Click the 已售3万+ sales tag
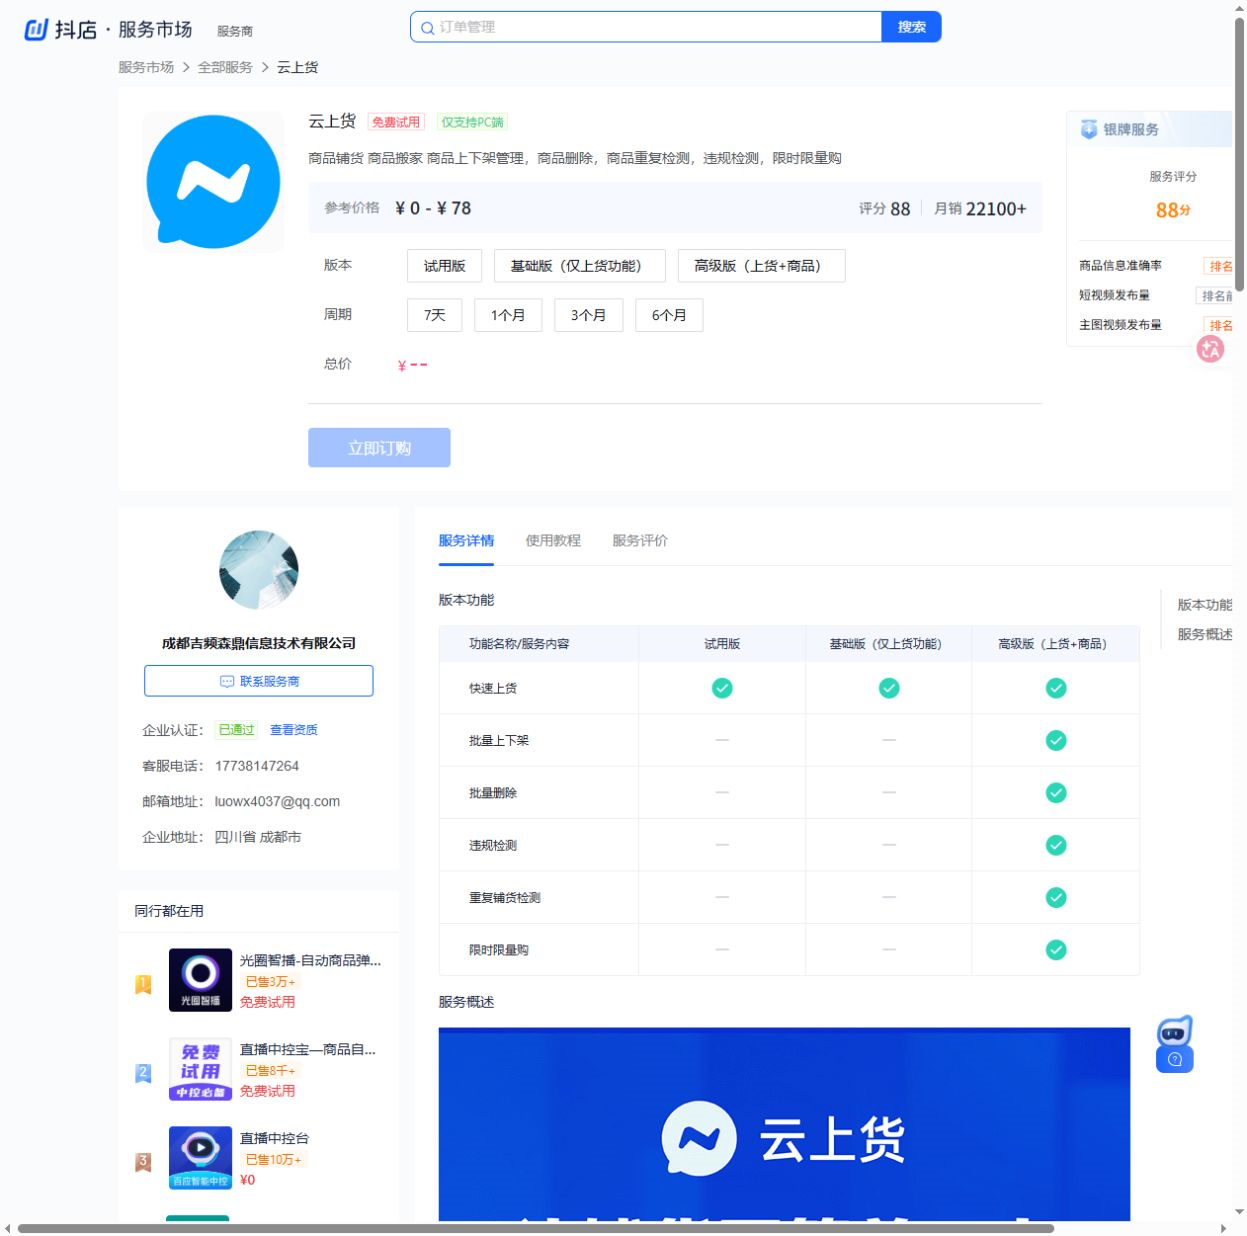This screenshot has height=1236, width=1247. point(271,982)
